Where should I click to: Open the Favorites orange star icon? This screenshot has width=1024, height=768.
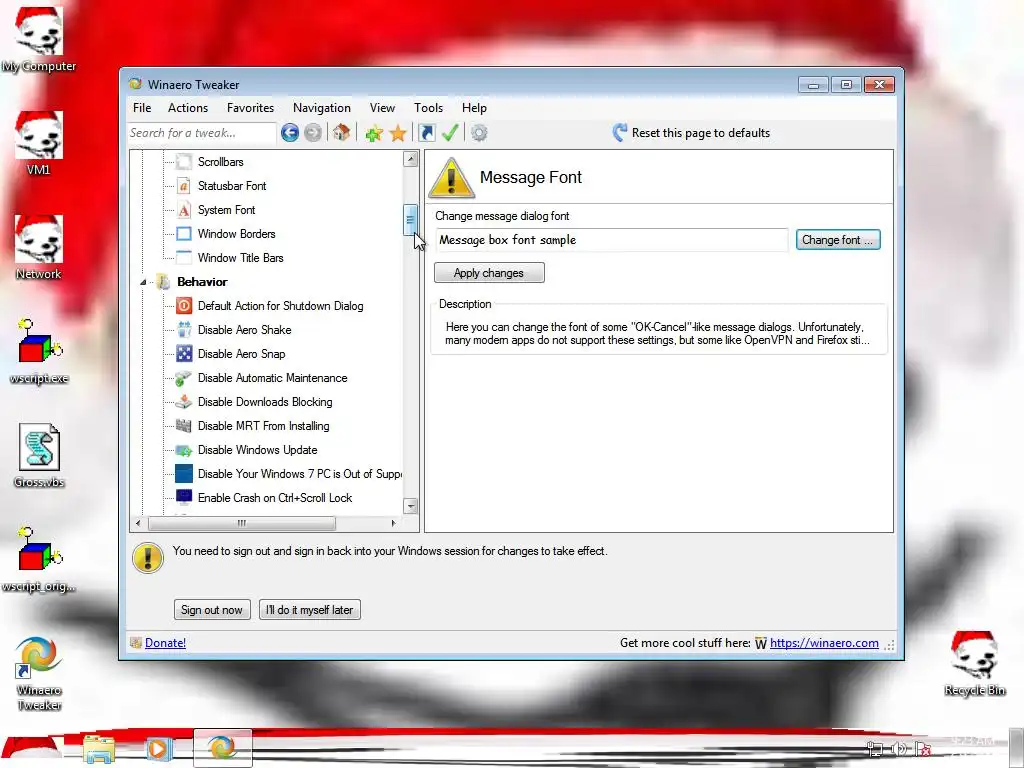pos(398,134)
